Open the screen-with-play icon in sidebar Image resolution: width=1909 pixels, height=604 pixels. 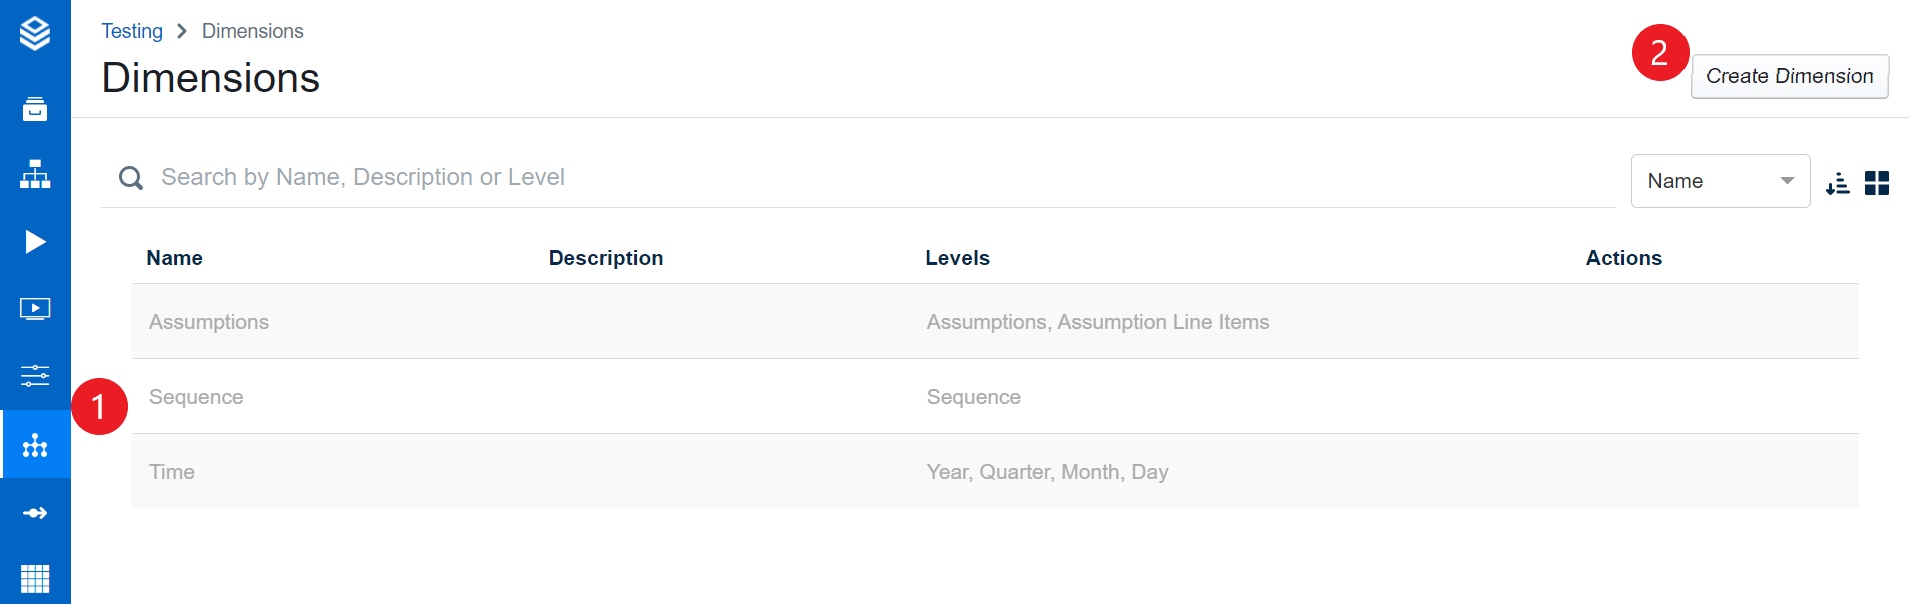pyautogui.click(x=35, y=309)
